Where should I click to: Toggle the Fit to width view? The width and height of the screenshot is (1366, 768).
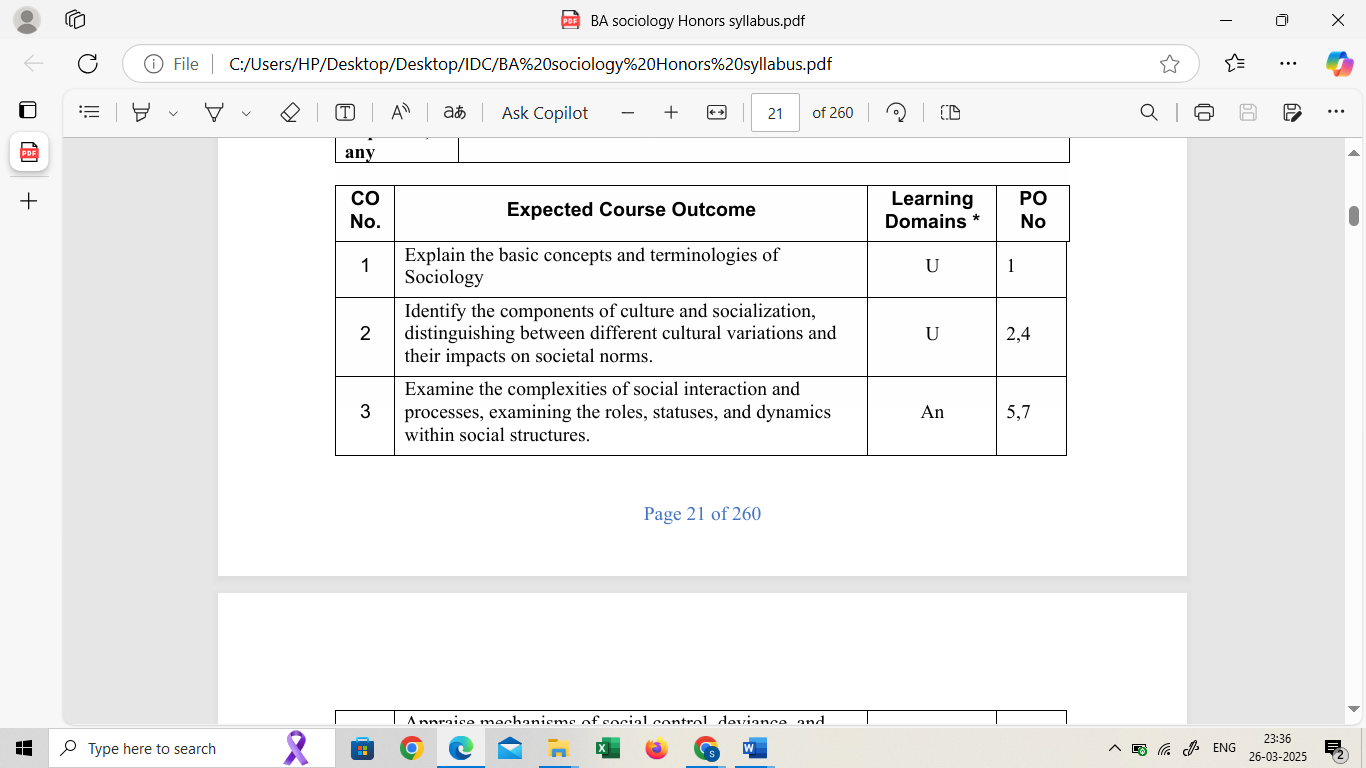(716, 113)
